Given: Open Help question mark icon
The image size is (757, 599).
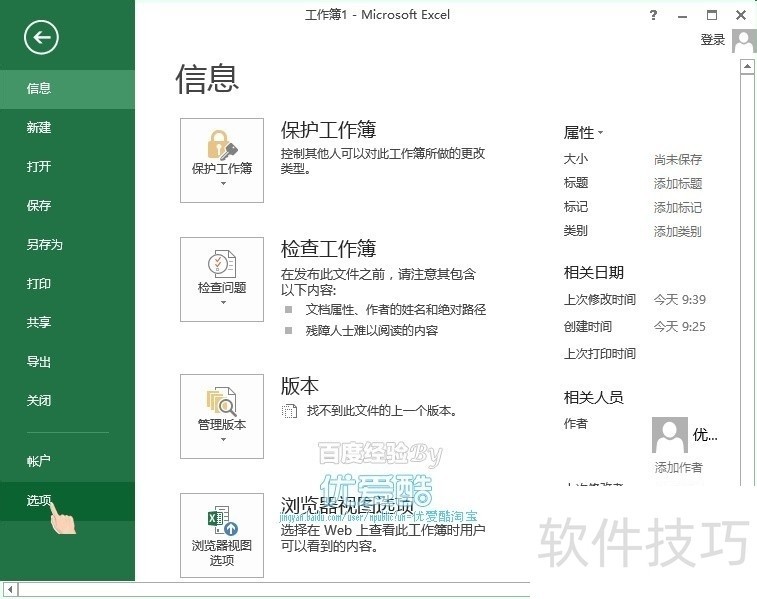Looking at the screenshot, I should 653,15.
